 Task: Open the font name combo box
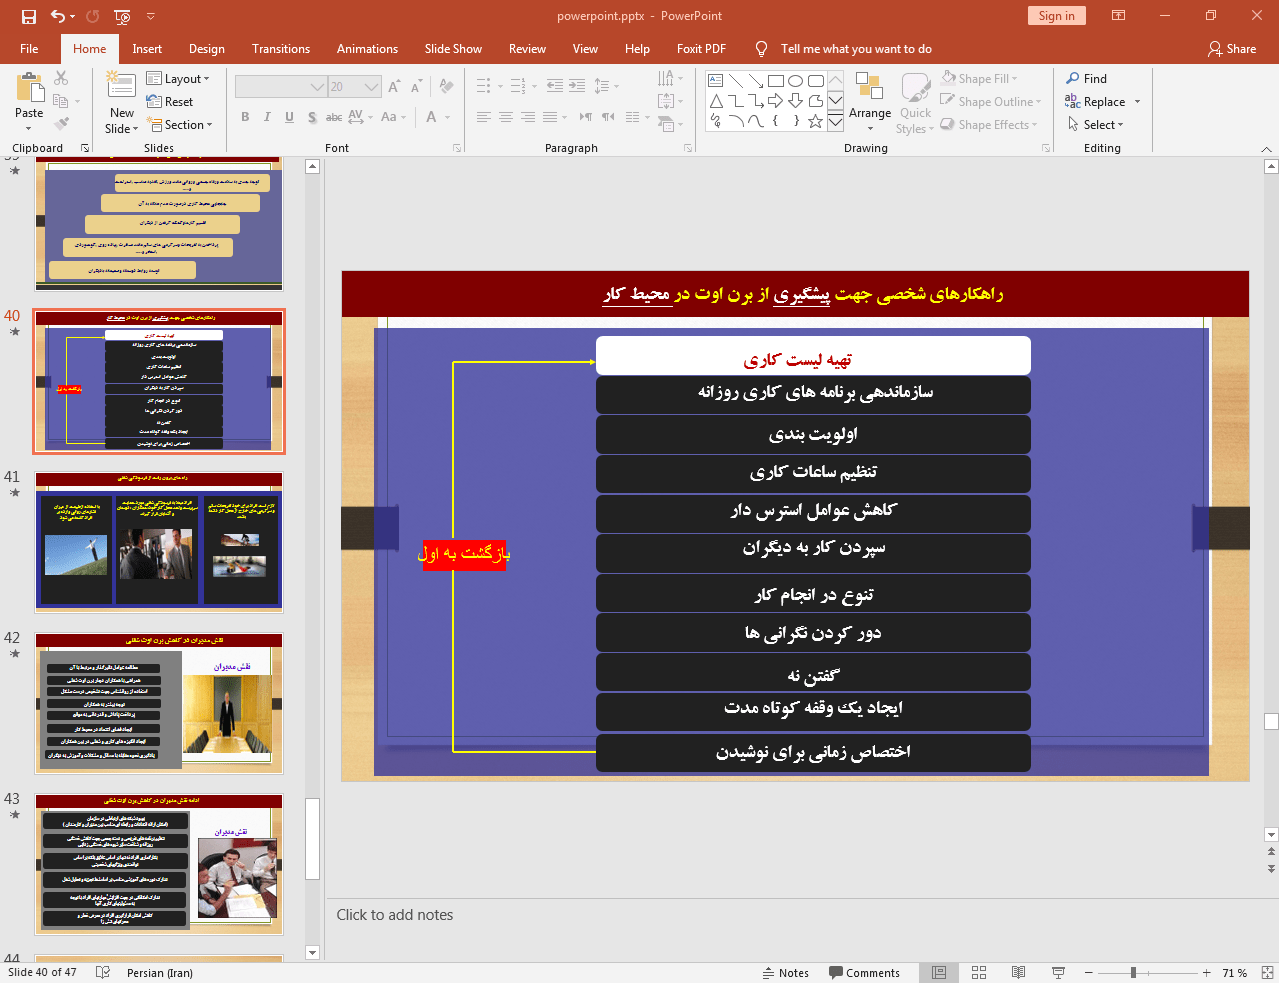coord(281,87)
